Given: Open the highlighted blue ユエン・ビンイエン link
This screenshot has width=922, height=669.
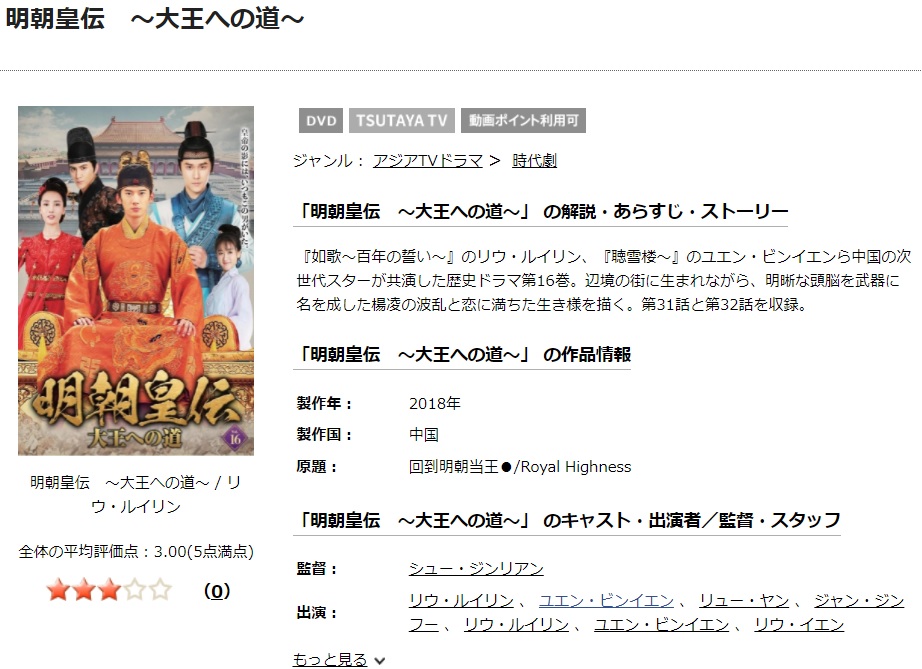Looking at the screenshot, I should [606, 600].
